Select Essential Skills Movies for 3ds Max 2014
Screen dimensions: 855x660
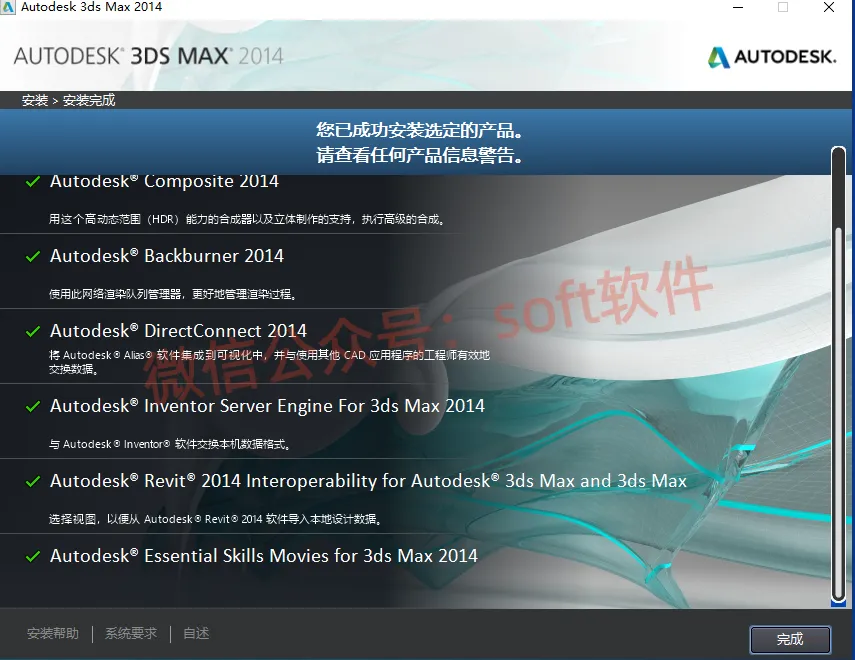coord(264,556)
